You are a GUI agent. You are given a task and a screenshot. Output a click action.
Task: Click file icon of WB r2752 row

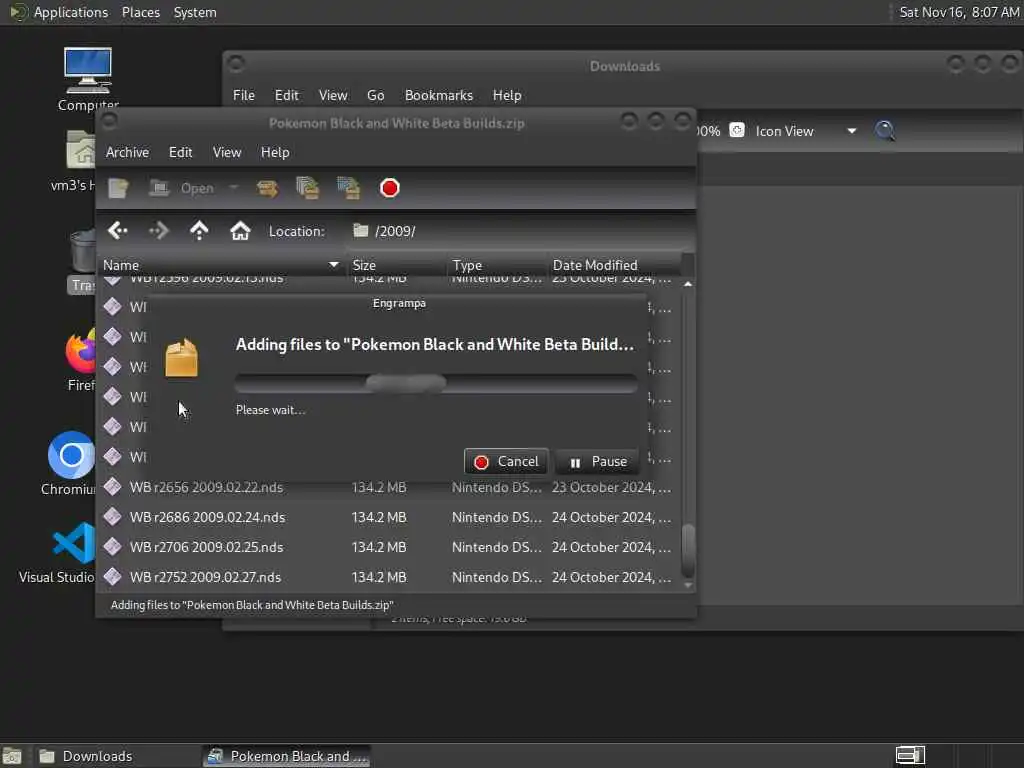[112, 577]
